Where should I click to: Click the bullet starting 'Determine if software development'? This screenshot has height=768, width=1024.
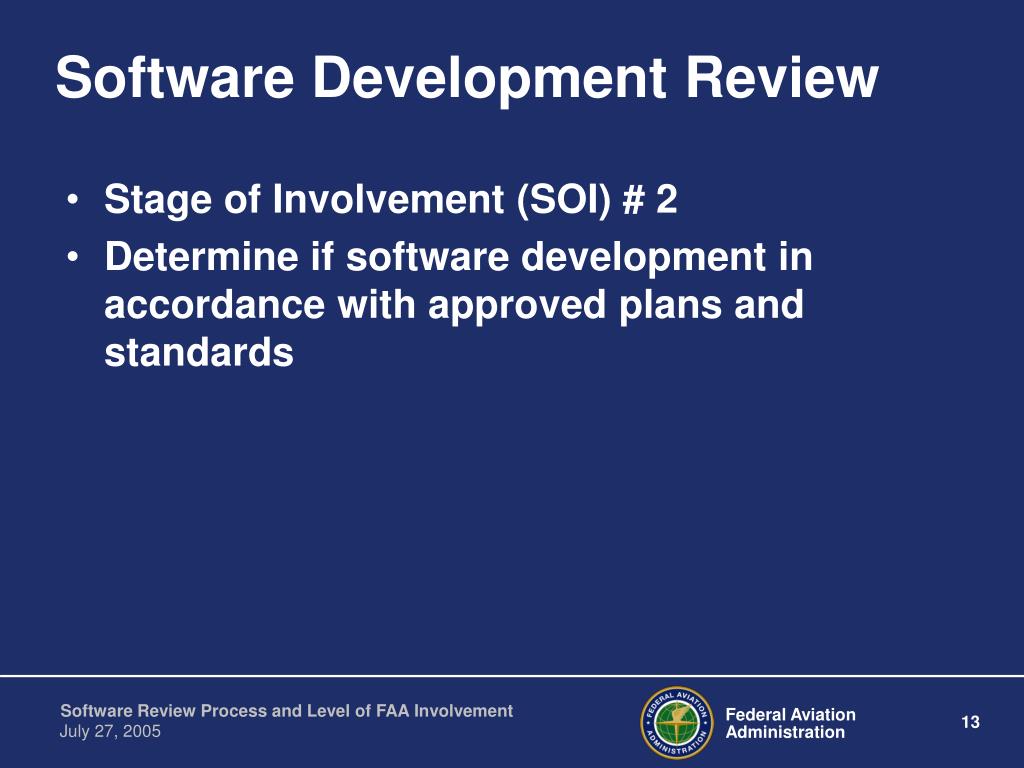[x=458, y=304]
